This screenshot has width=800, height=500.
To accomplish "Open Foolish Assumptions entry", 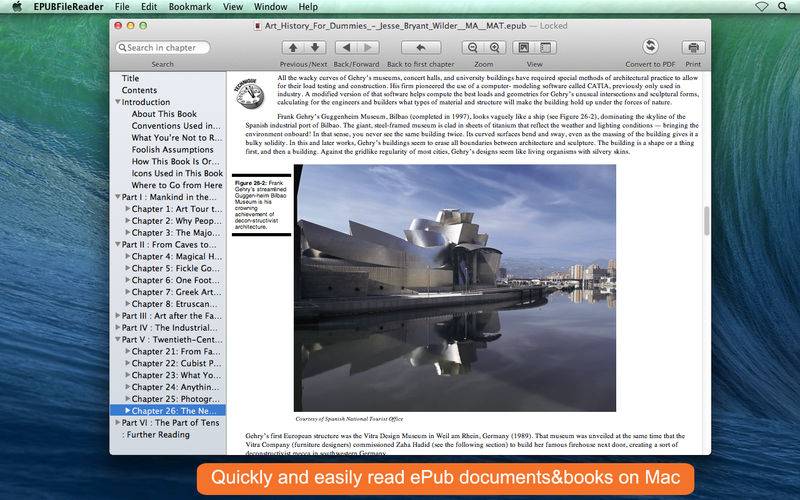I will [172, 149].
